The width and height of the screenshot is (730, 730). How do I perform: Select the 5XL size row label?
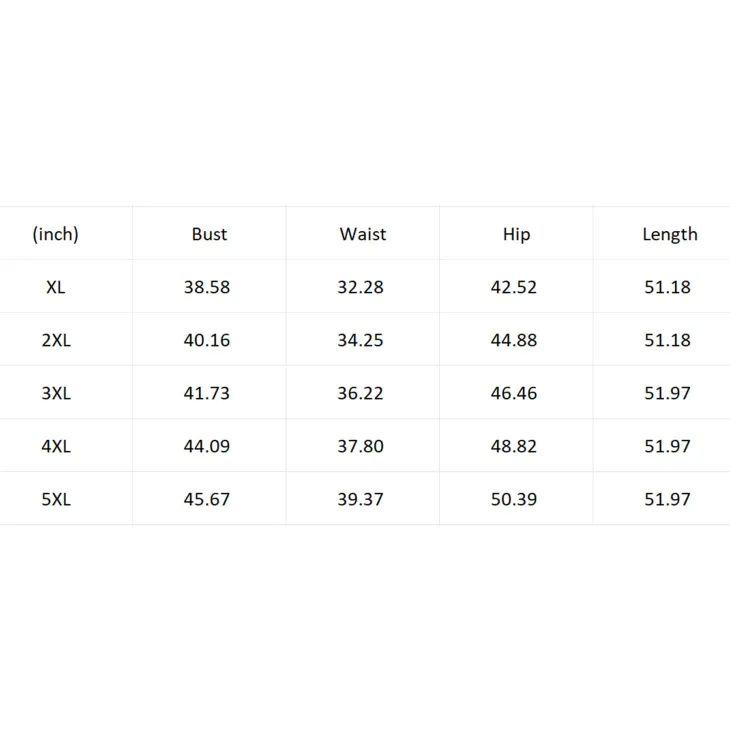click(56, 500)
